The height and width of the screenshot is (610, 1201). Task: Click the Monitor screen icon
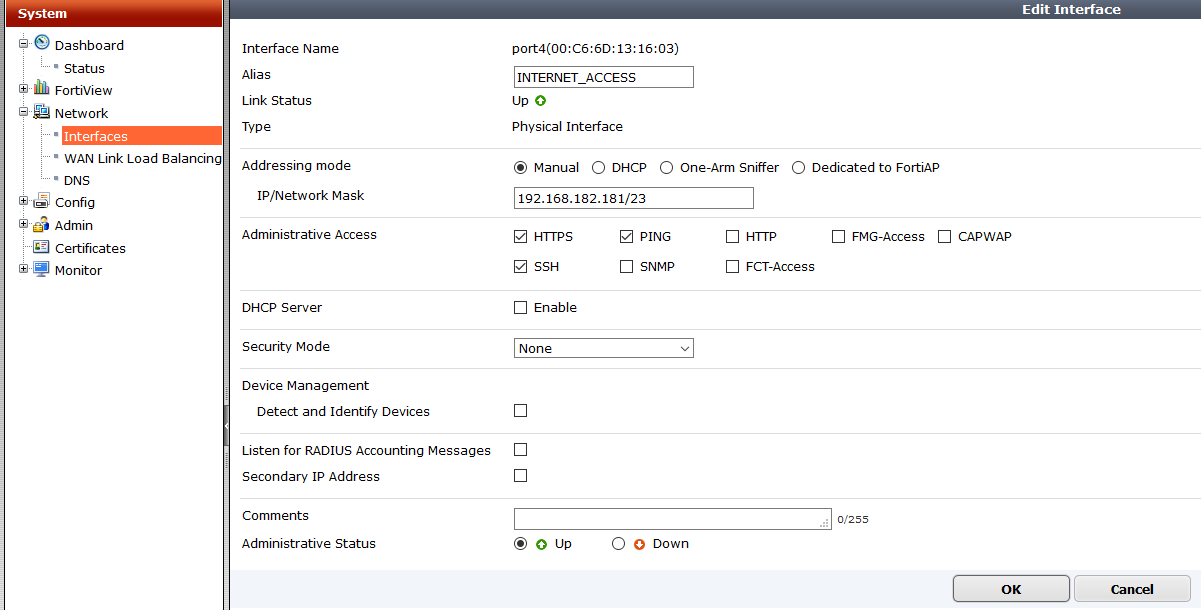pyautogui.click(x=41, y=269)
